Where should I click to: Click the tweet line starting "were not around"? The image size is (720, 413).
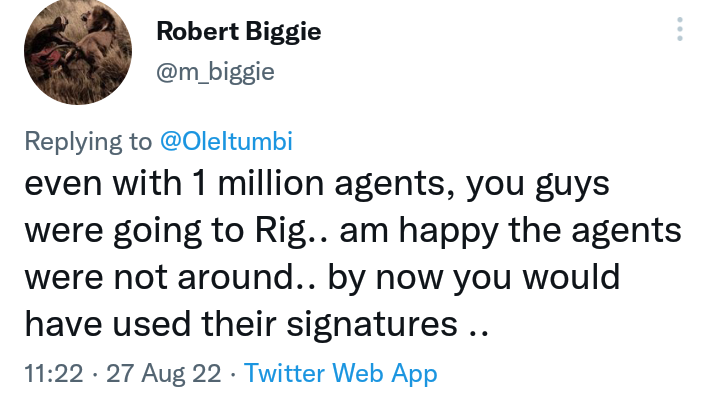pos(321,277)
